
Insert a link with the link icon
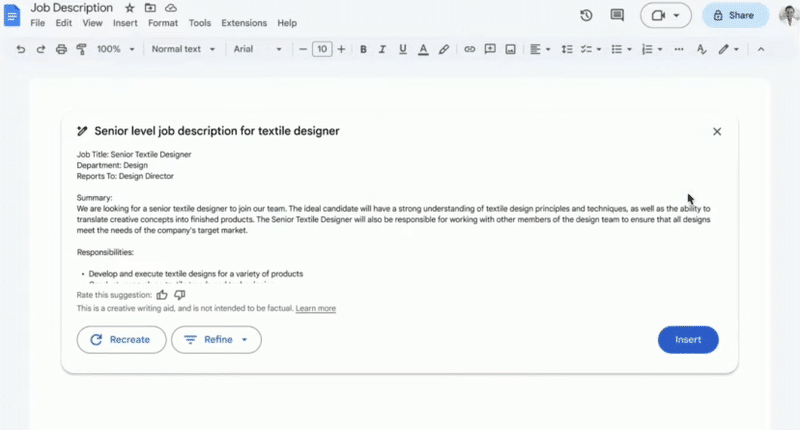(x=469, y=49)
